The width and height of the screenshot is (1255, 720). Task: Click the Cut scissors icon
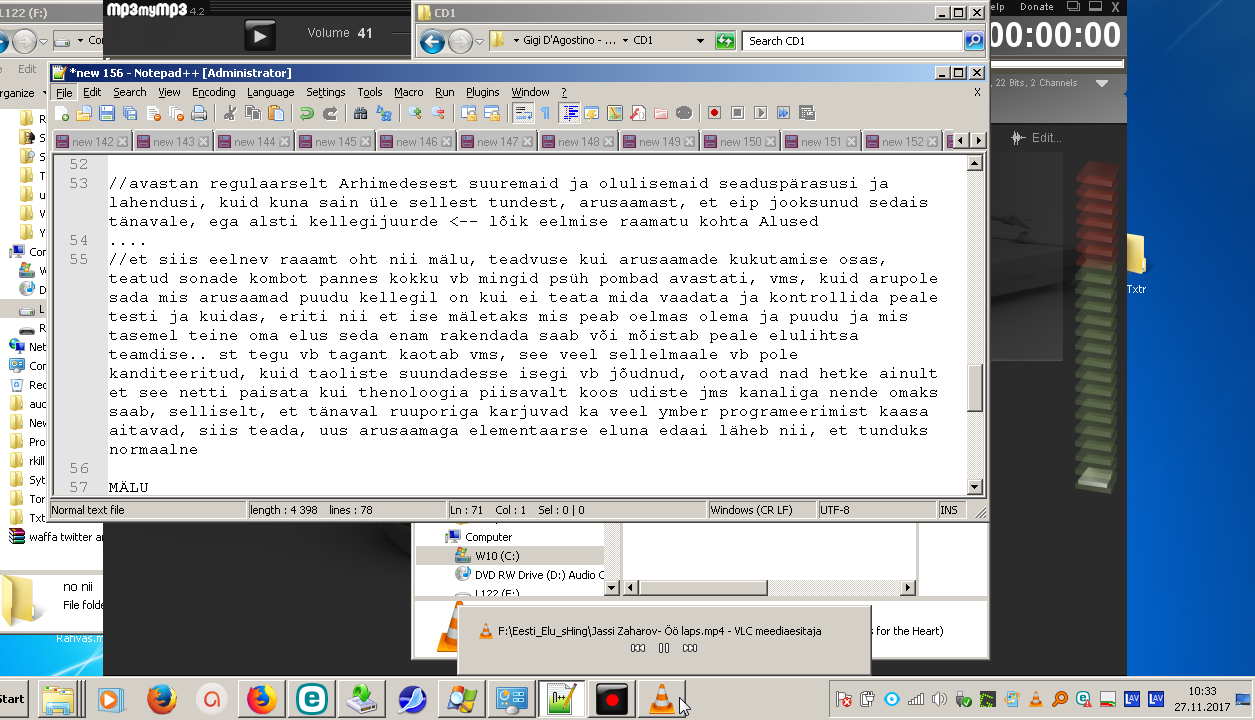(229, 113)
